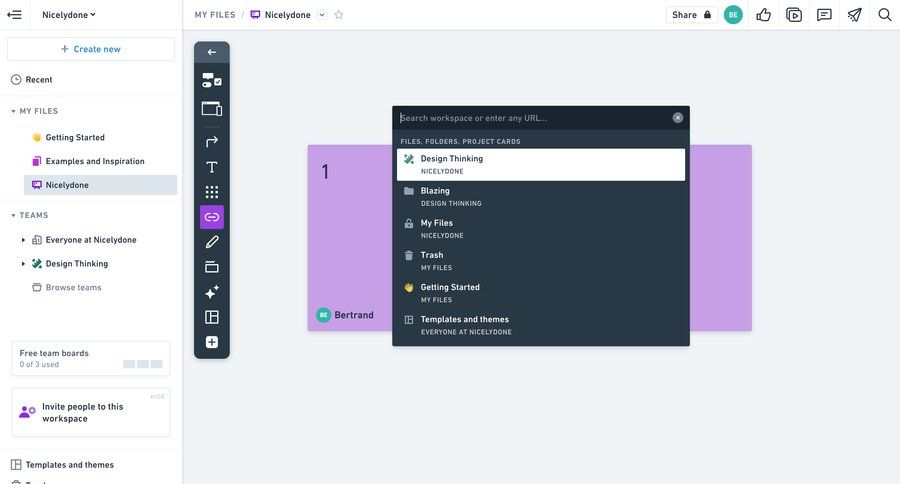900x484 pixels.
Task: Select the clapperboard media tool
Action: click(212, 267)
